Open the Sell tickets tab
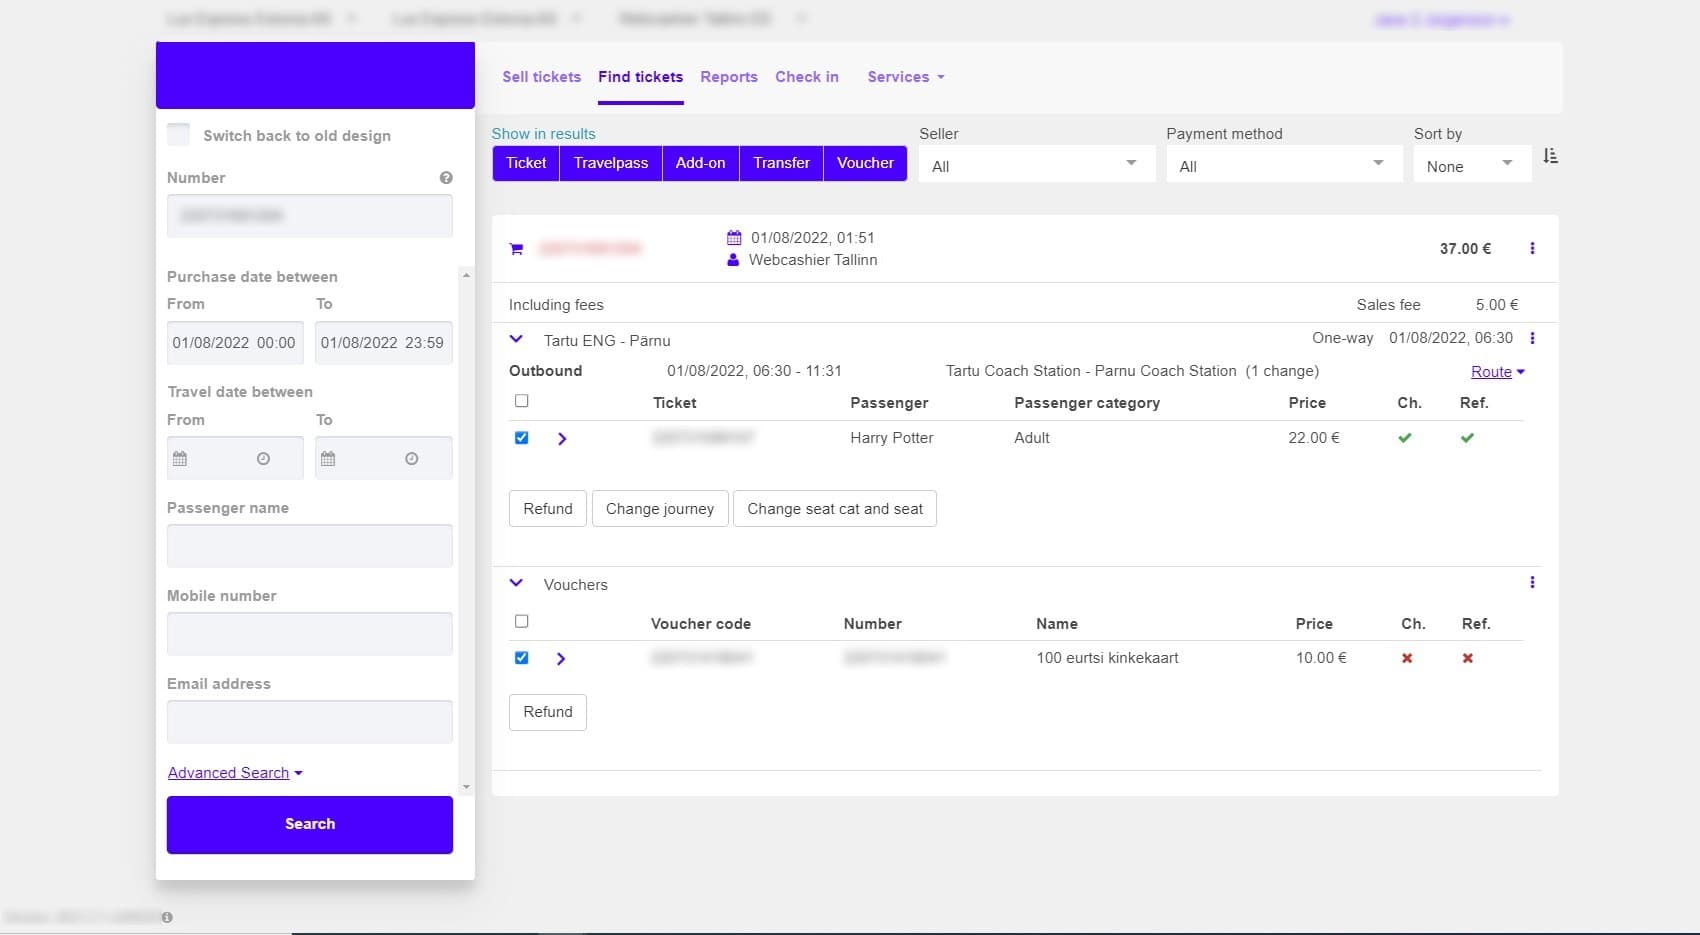 [541, 77]
